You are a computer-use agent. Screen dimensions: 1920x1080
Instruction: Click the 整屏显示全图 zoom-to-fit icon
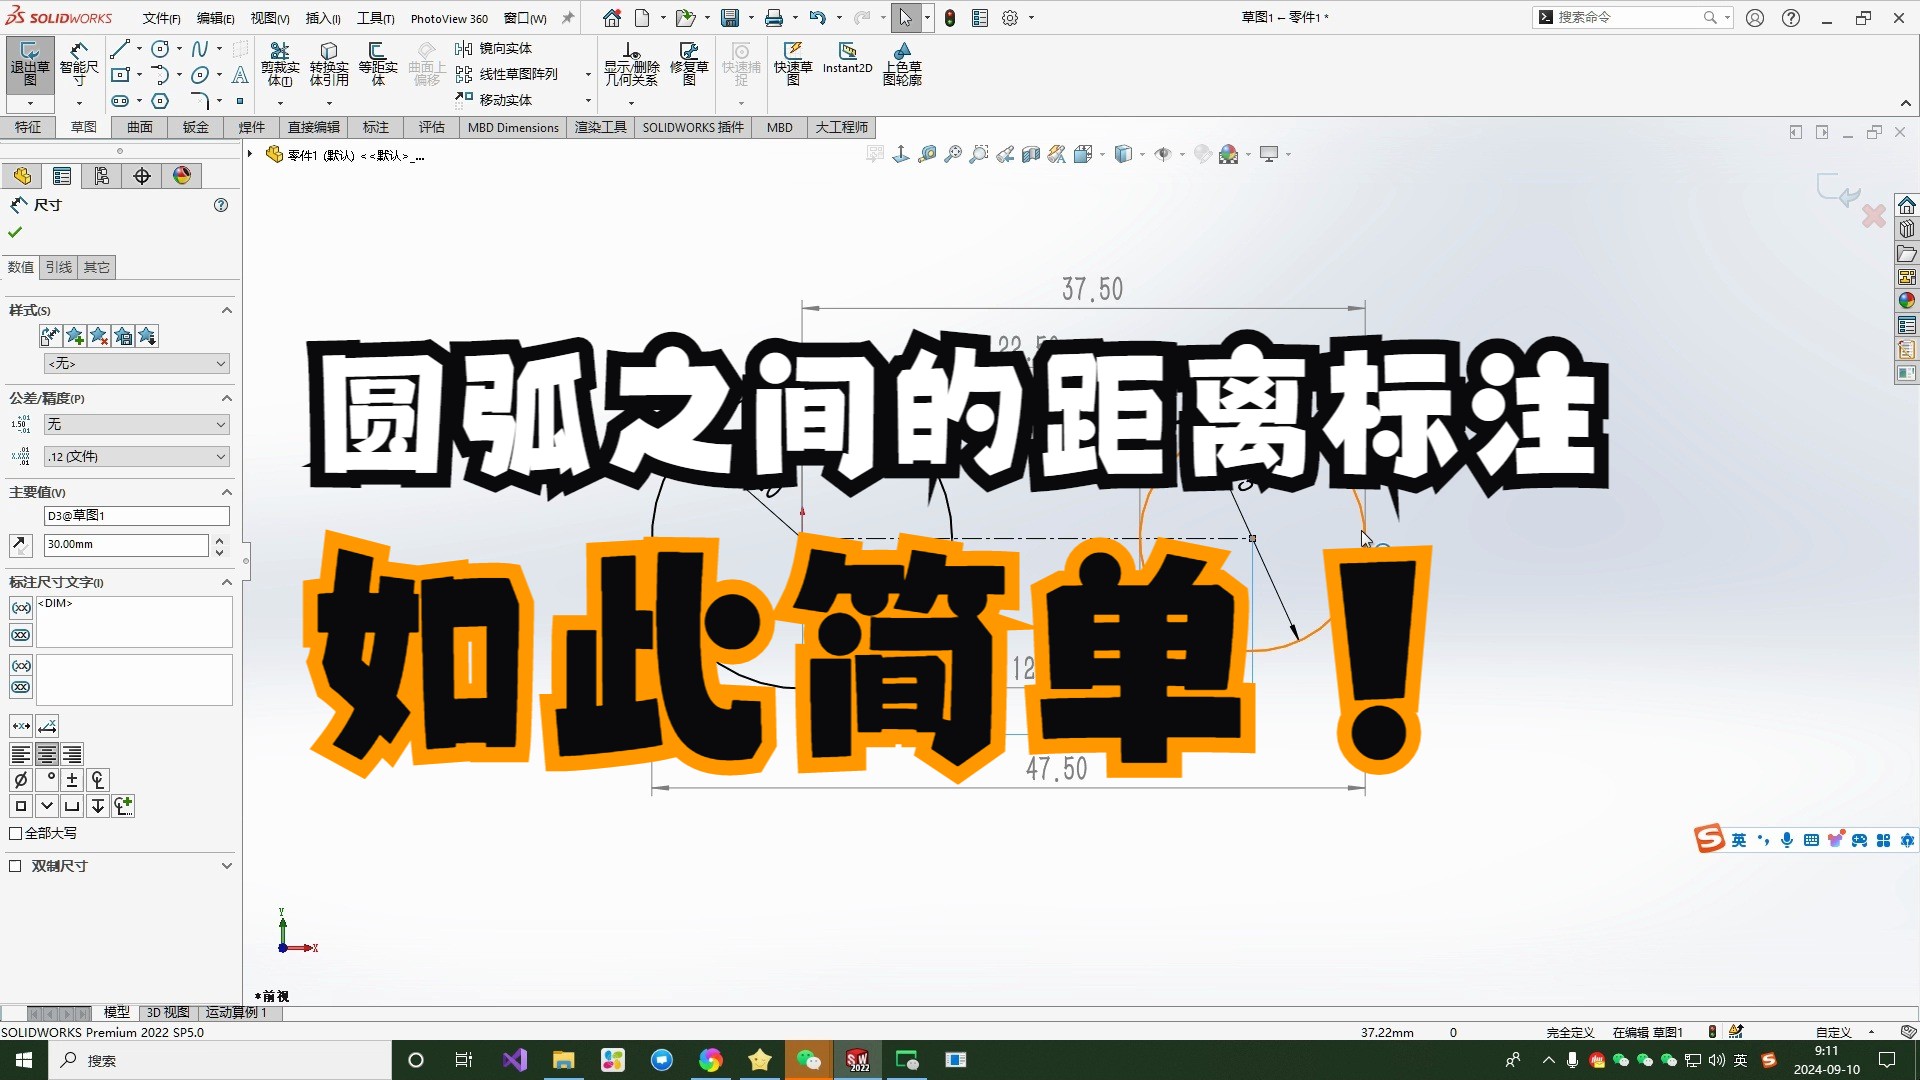[x=952, y=154]
